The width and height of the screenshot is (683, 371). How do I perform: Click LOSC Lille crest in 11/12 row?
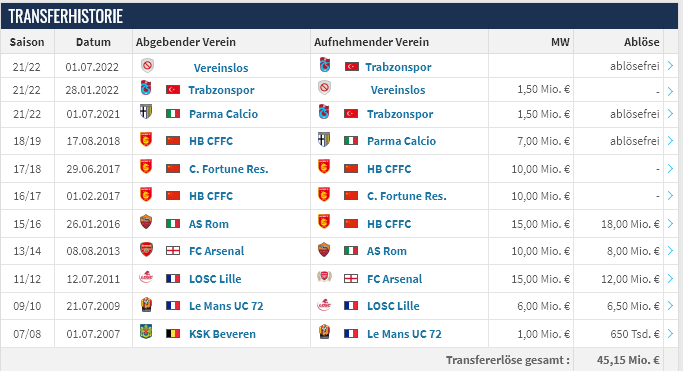(146, 277)
